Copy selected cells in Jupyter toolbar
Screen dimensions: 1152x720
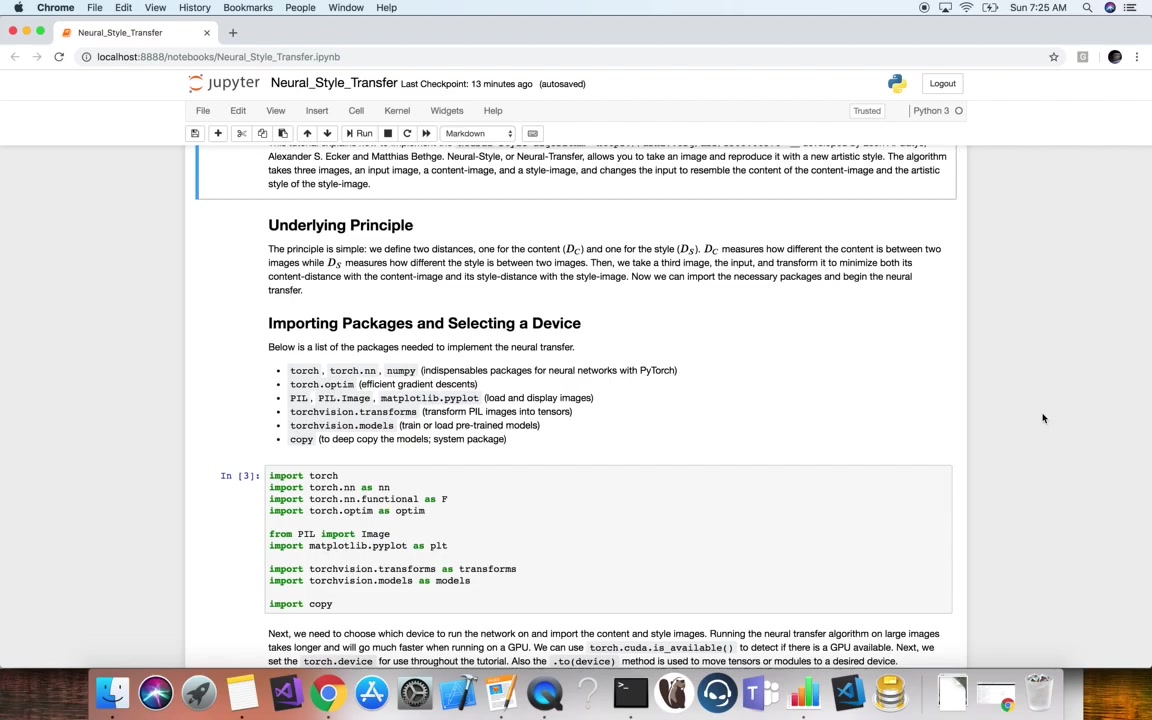pos(262,134)
